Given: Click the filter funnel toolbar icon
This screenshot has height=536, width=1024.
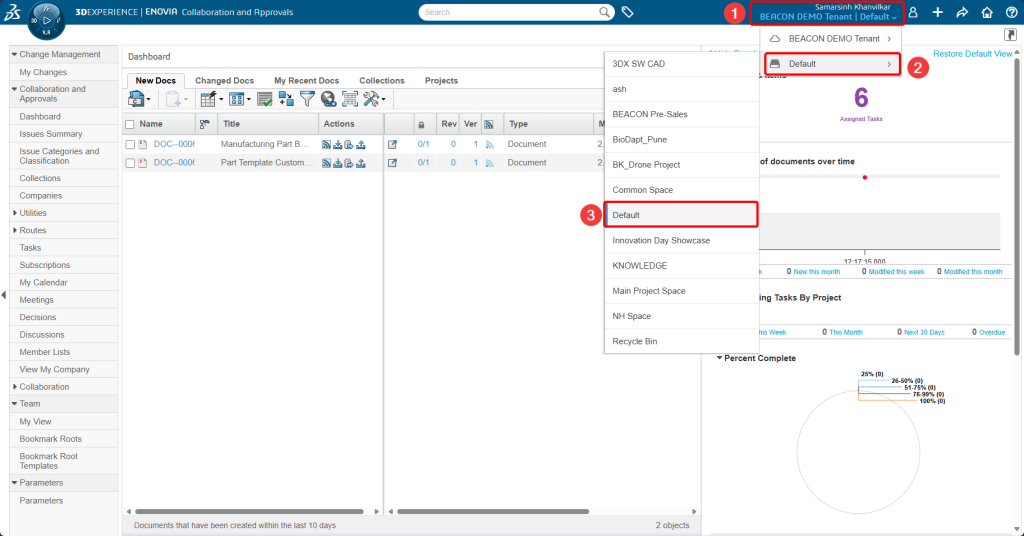Looking at the screenshot, I should 307,99.
